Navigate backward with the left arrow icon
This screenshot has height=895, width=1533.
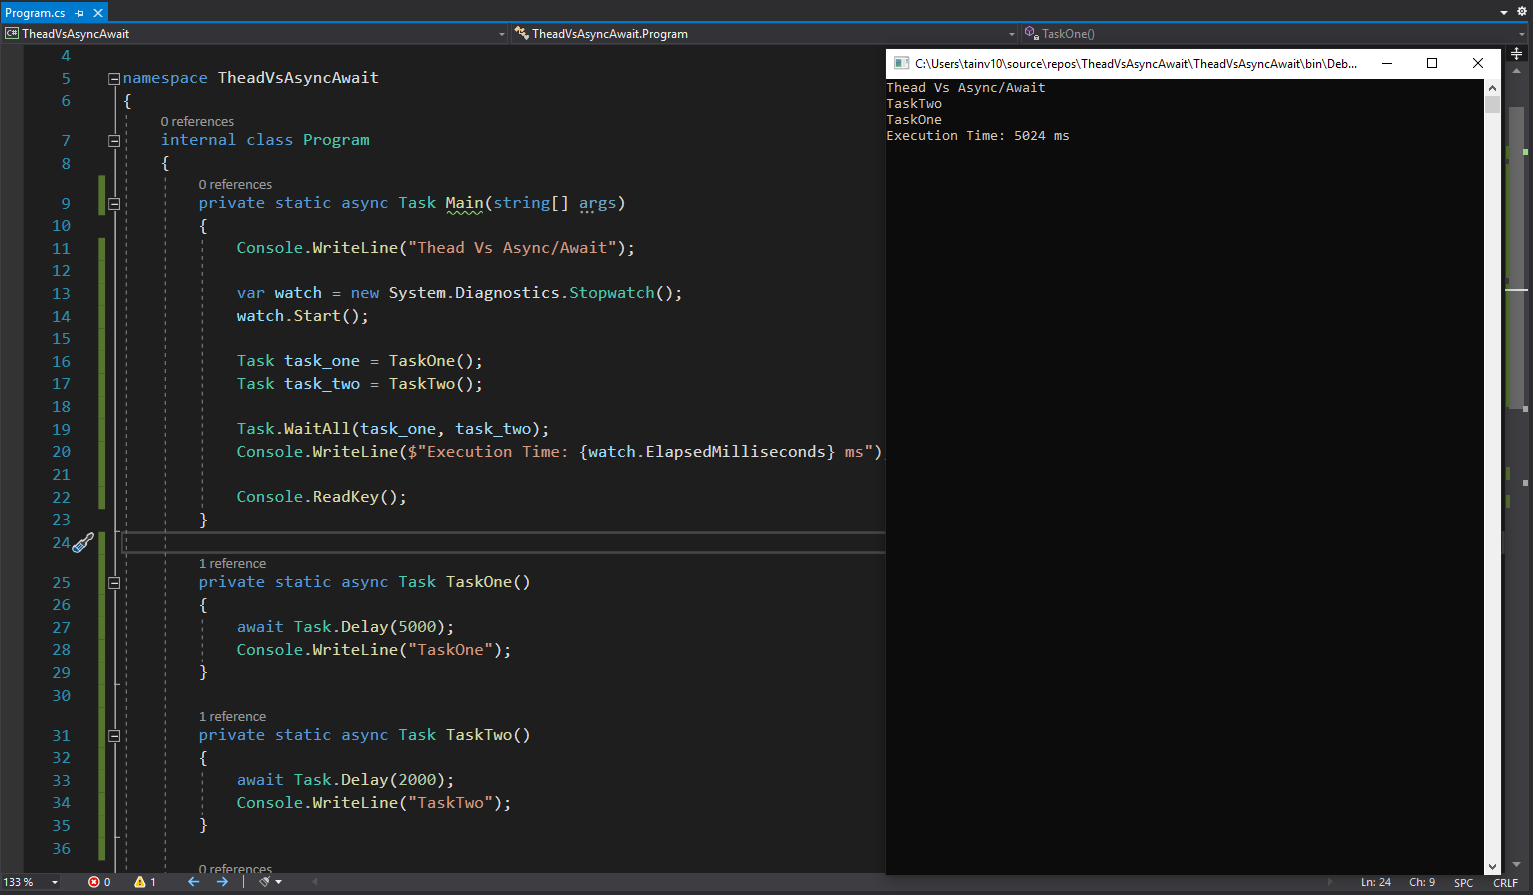pos(193,882)
